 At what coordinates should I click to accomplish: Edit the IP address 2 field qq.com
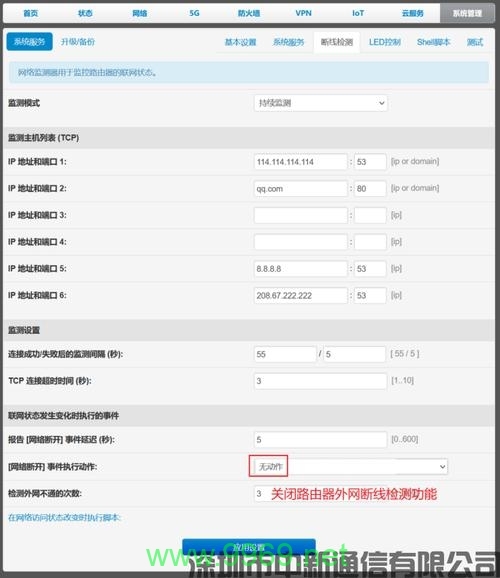pyautogui.click(x=301, y=189)
